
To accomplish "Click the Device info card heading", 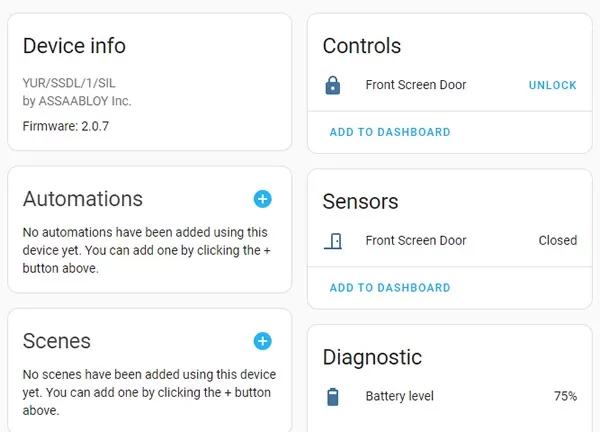I will 74,46.
